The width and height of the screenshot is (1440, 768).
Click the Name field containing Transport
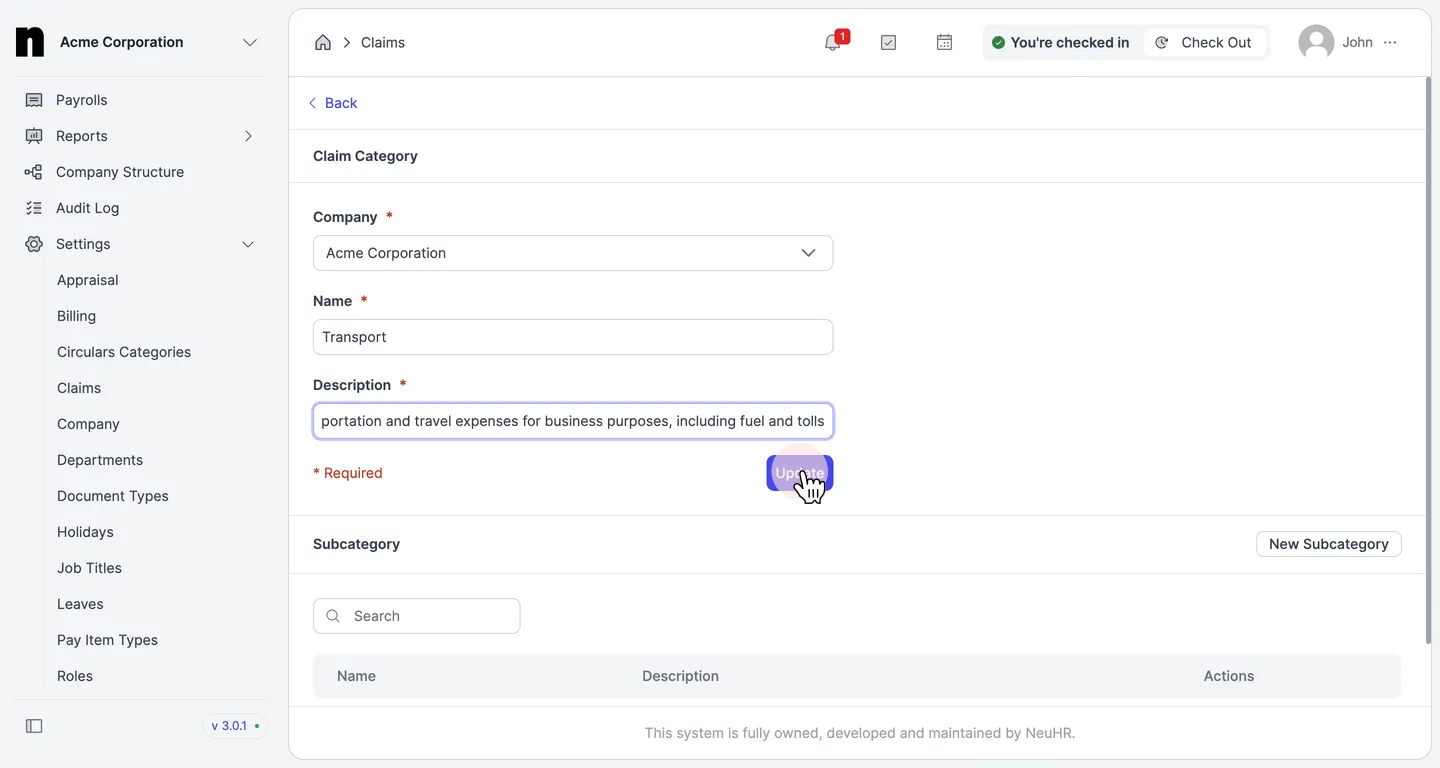573,337
